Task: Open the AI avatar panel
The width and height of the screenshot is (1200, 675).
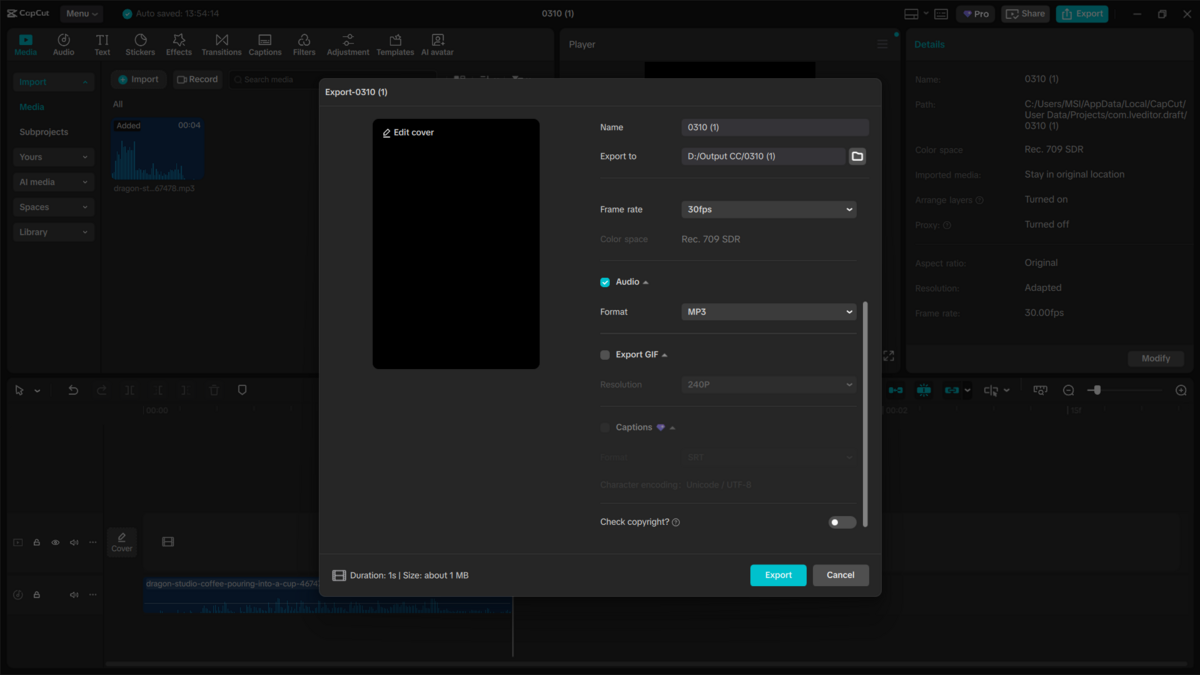Action: pos(436,43)
